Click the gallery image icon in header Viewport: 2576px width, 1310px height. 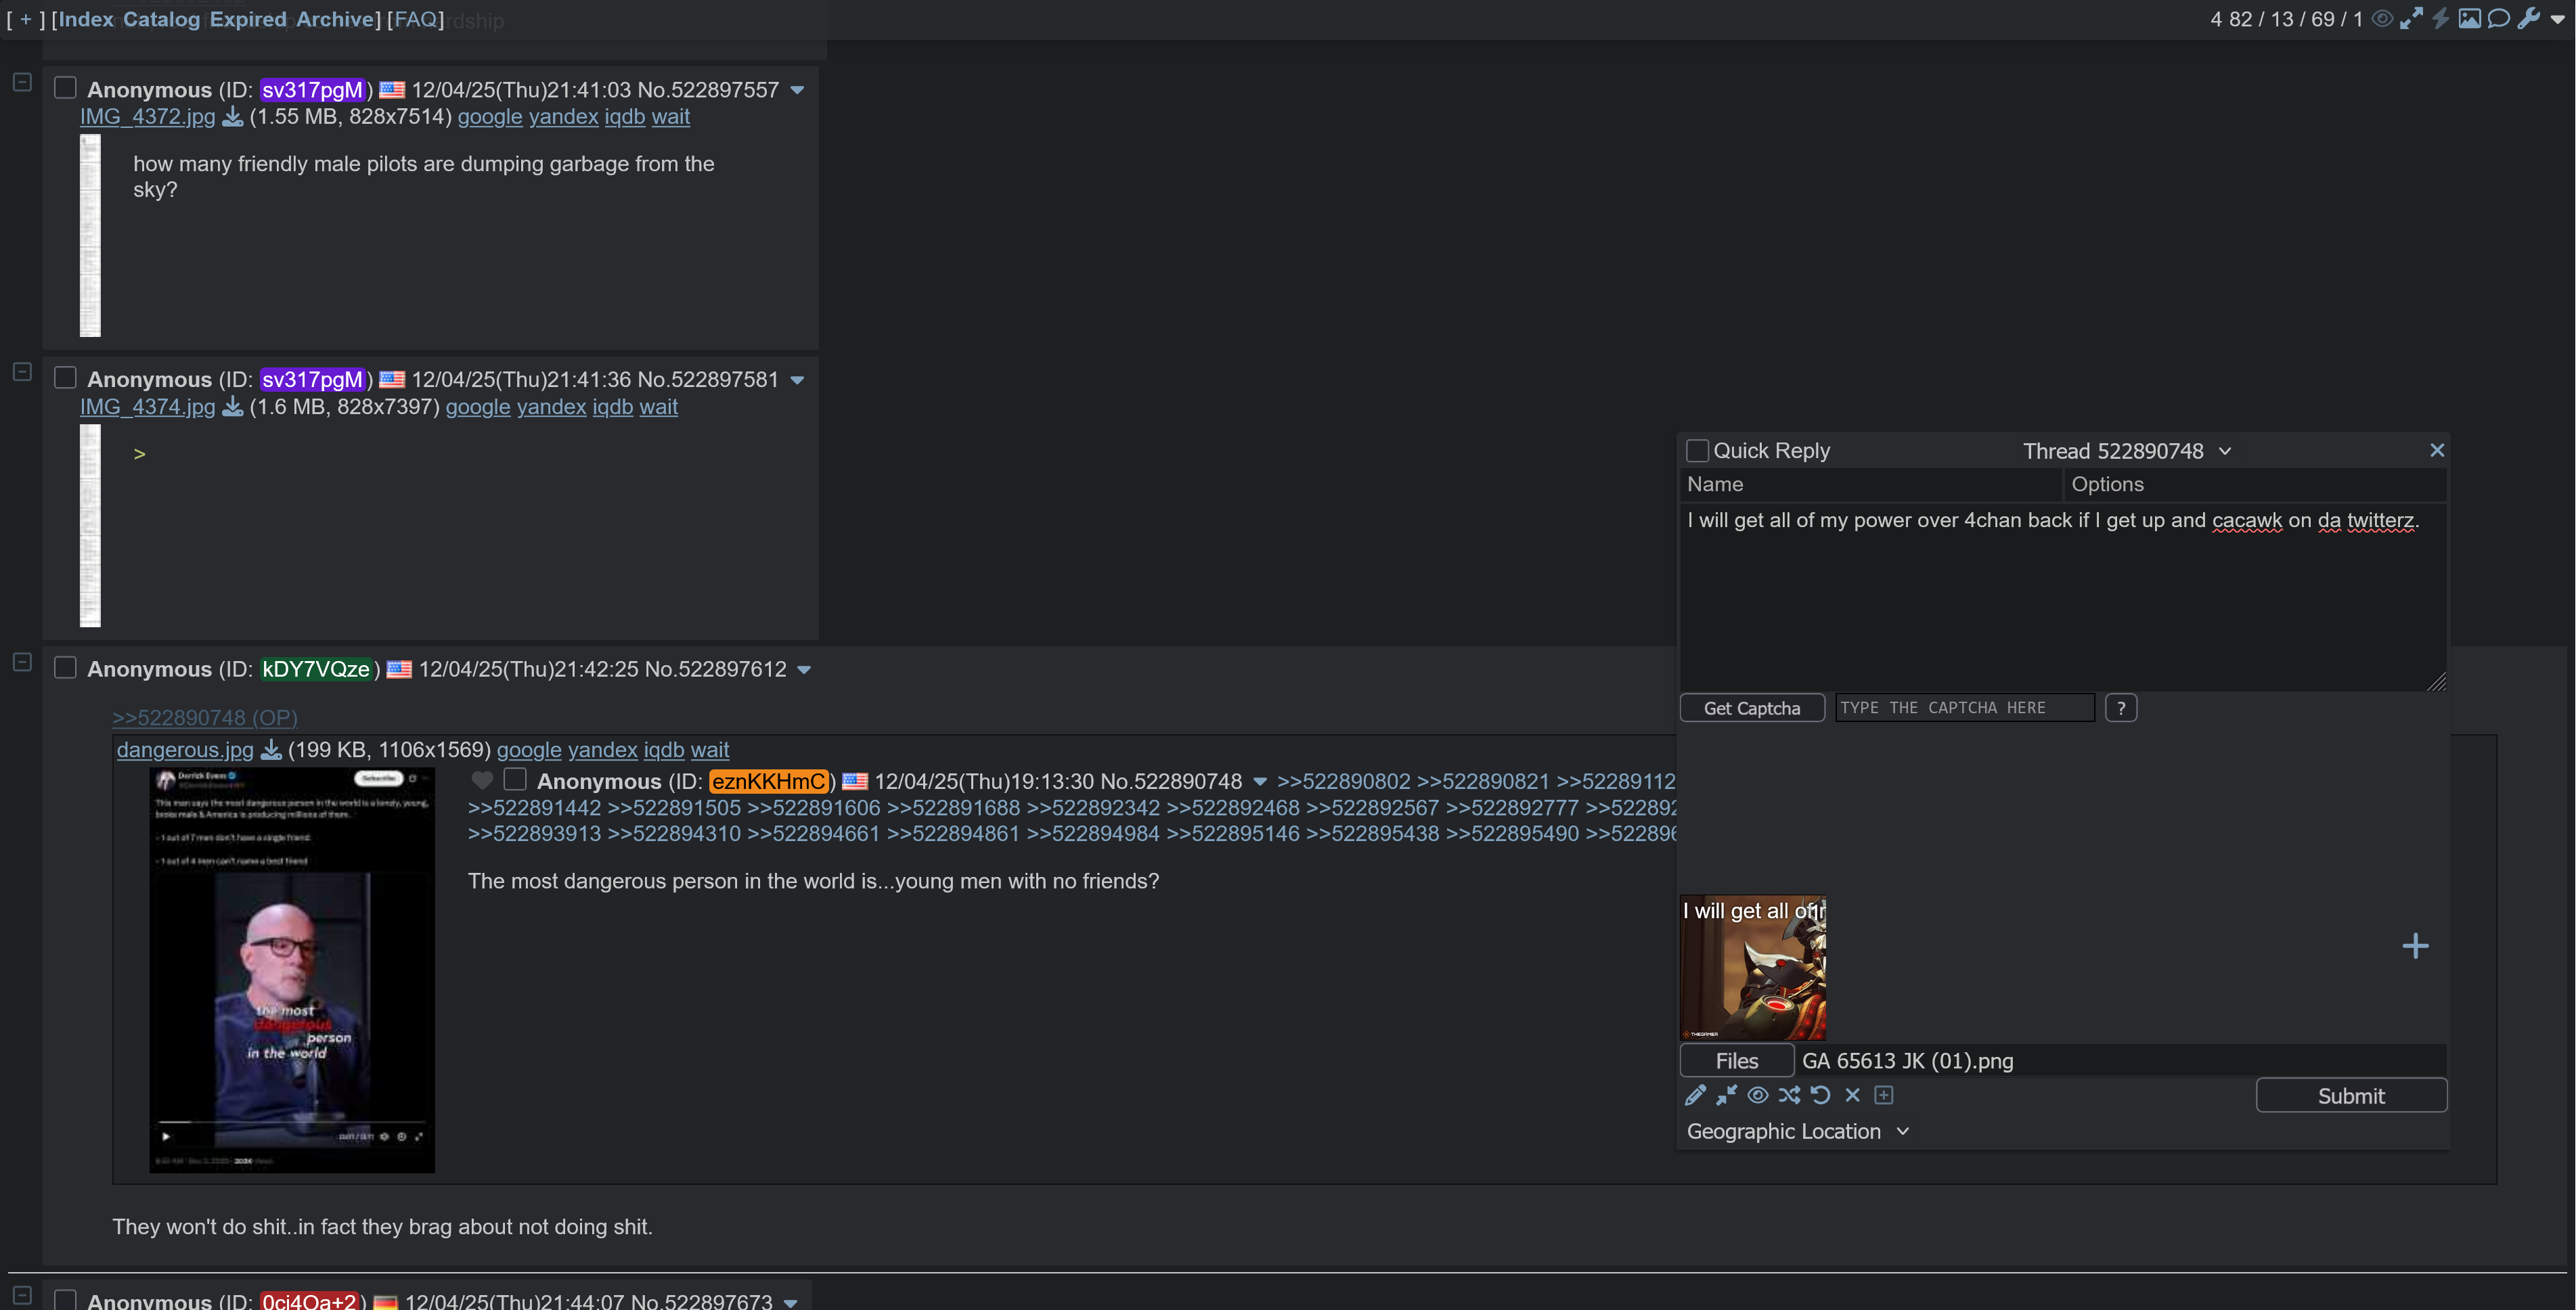2469,18
